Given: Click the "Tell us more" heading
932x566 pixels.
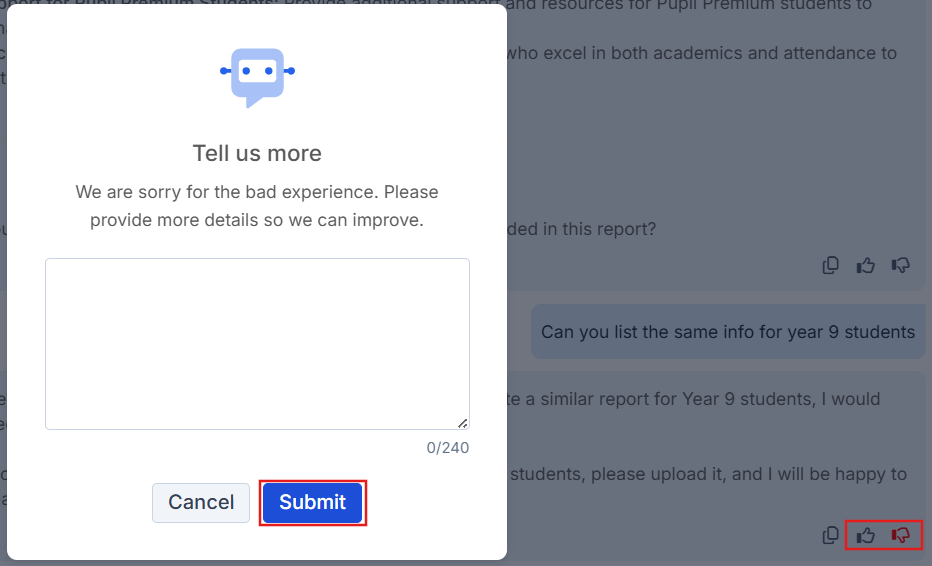Looking at the screenshot, I should click(257, 153).
